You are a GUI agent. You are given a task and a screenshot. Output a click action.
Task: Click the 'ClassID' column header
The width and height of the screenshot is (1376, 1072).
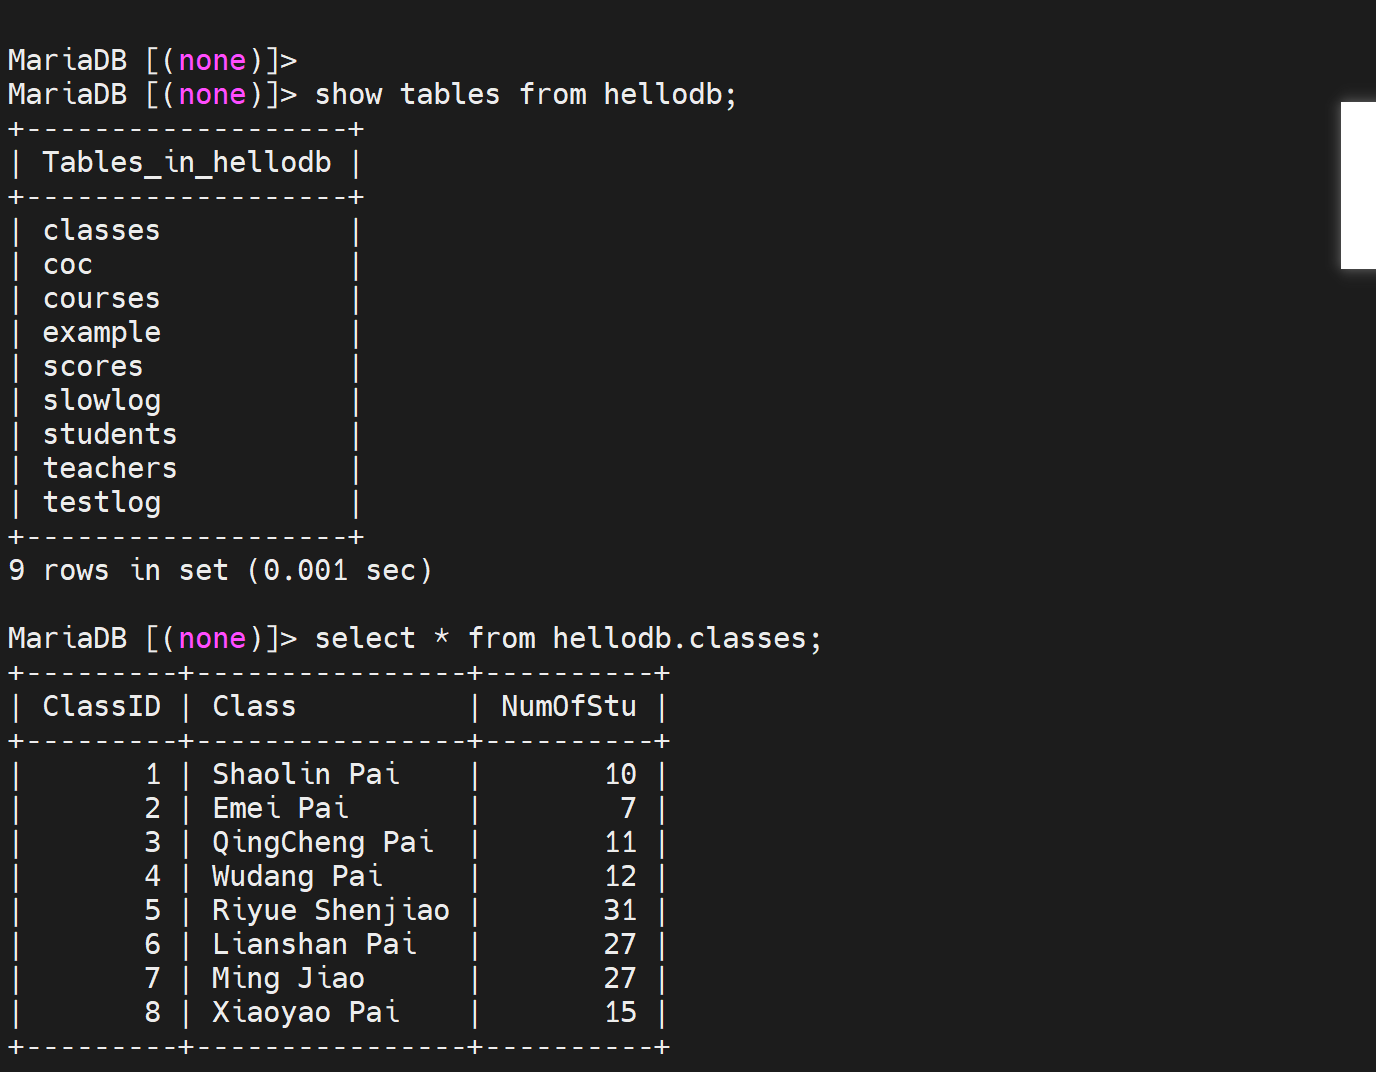[x=101, y=707]
